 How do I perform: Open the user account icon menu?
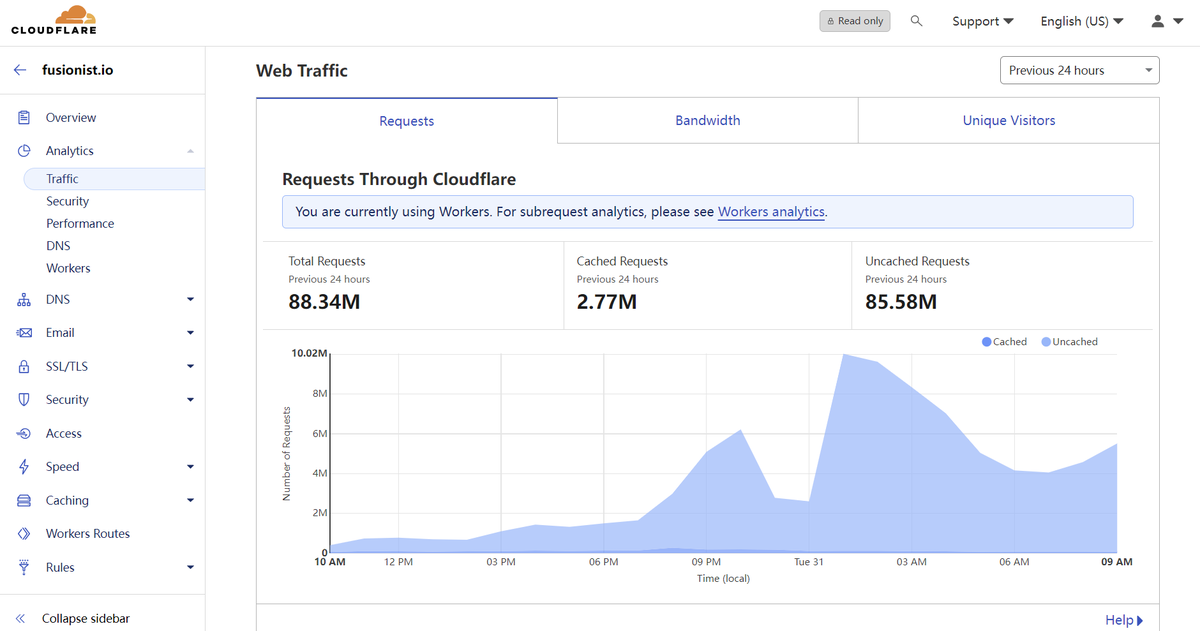1165,21
